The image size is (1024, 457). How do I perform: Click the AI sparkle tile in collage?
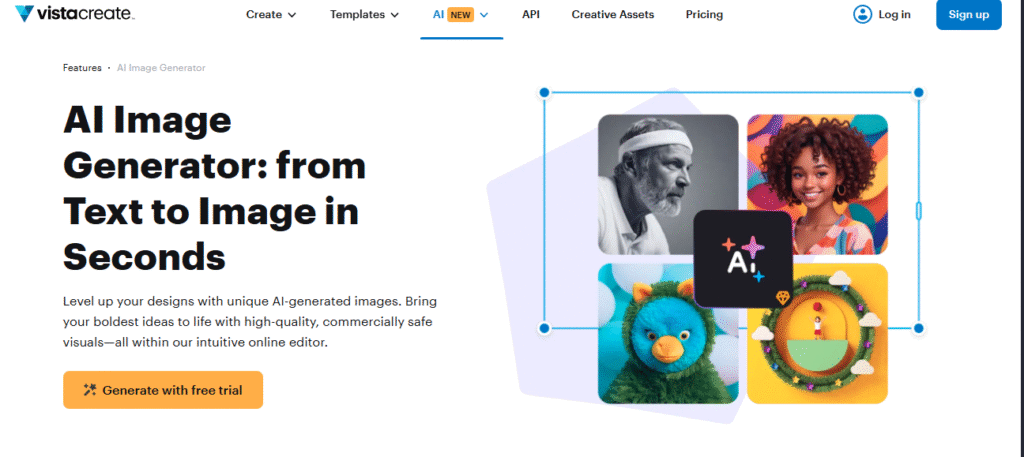coord(743,259)
